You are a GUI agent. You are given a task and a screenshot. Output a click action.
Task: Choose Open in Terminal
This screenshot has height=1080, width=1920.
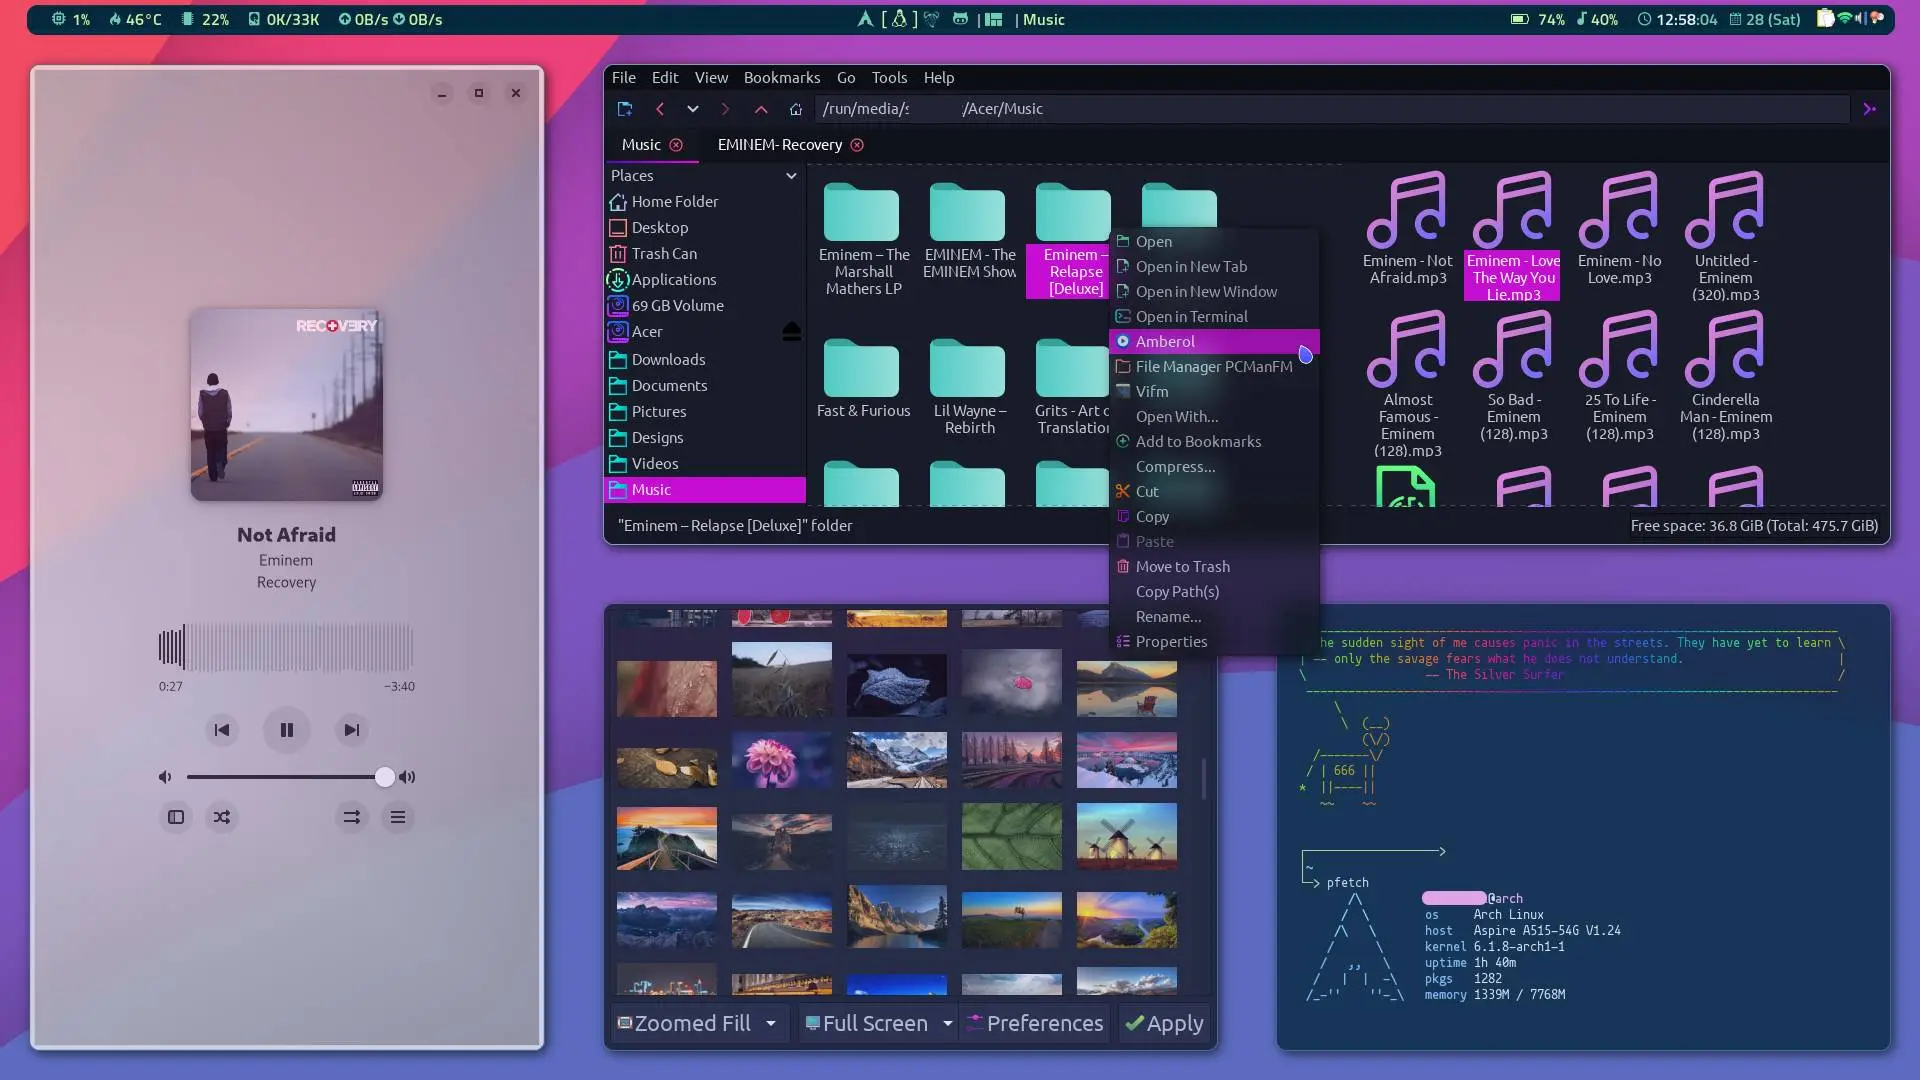click(1214, 316)
